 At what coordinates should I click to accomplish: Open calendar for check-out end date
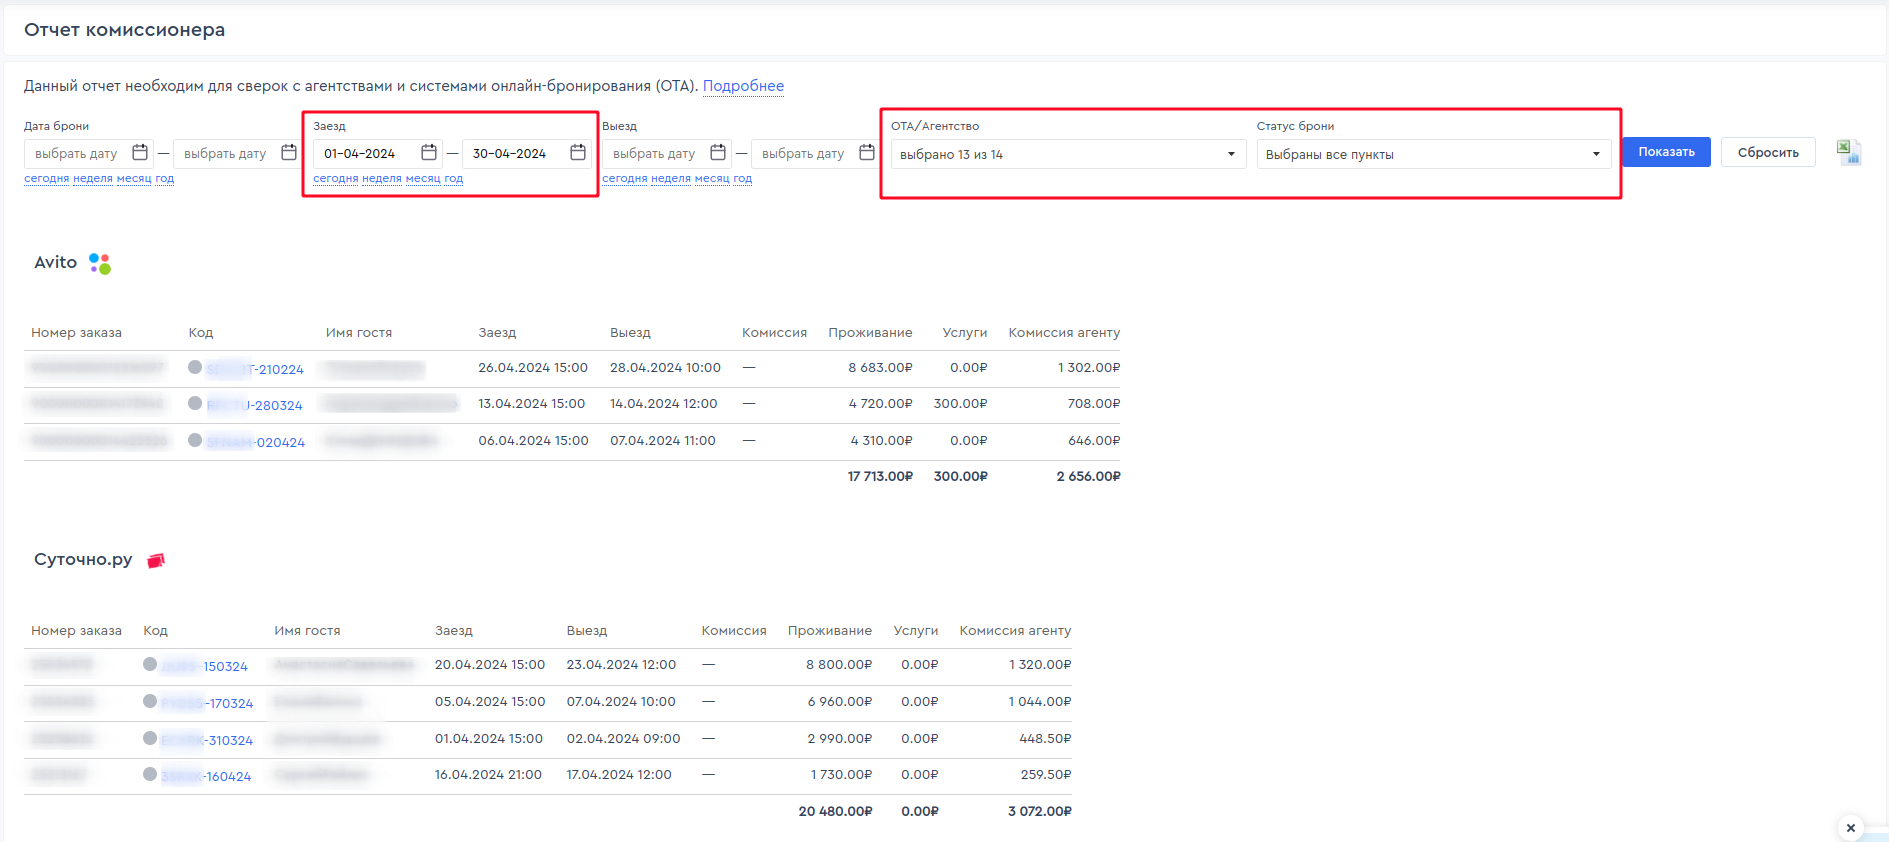pyautogui.click(x=867, y=153)
